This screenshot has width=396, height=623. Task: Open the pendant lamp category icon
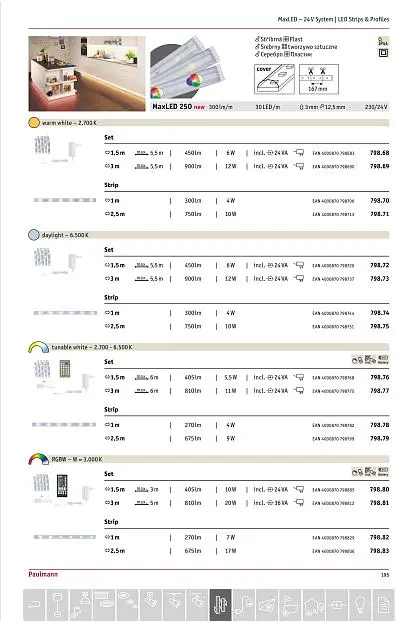coord(57,605)
